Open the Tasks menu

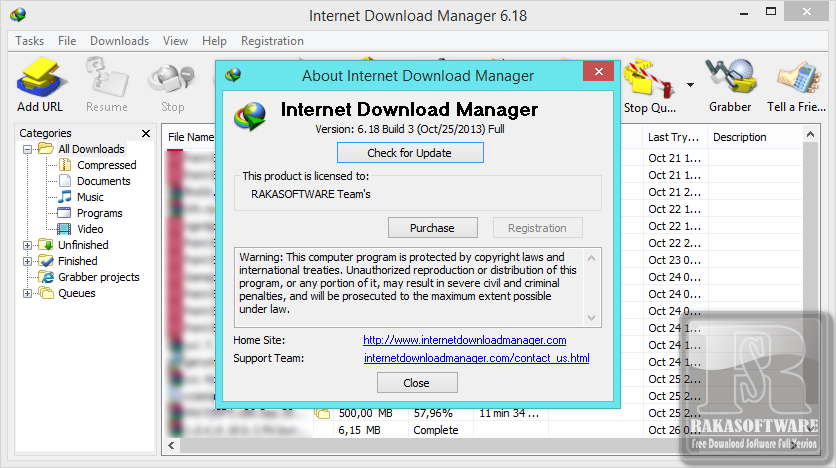tap(29, 41)
